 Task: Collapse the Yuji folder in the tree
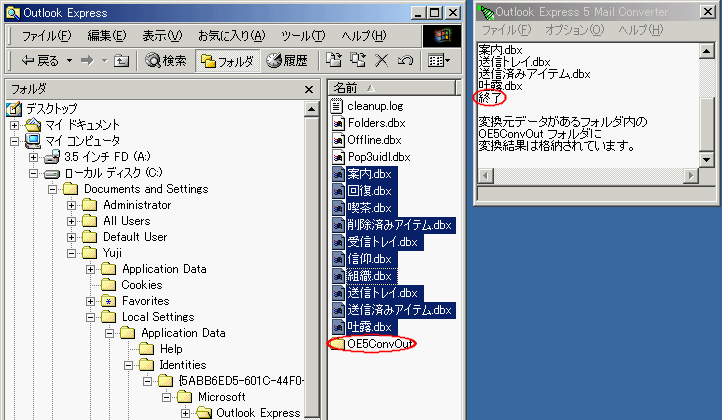click(73, 253)
